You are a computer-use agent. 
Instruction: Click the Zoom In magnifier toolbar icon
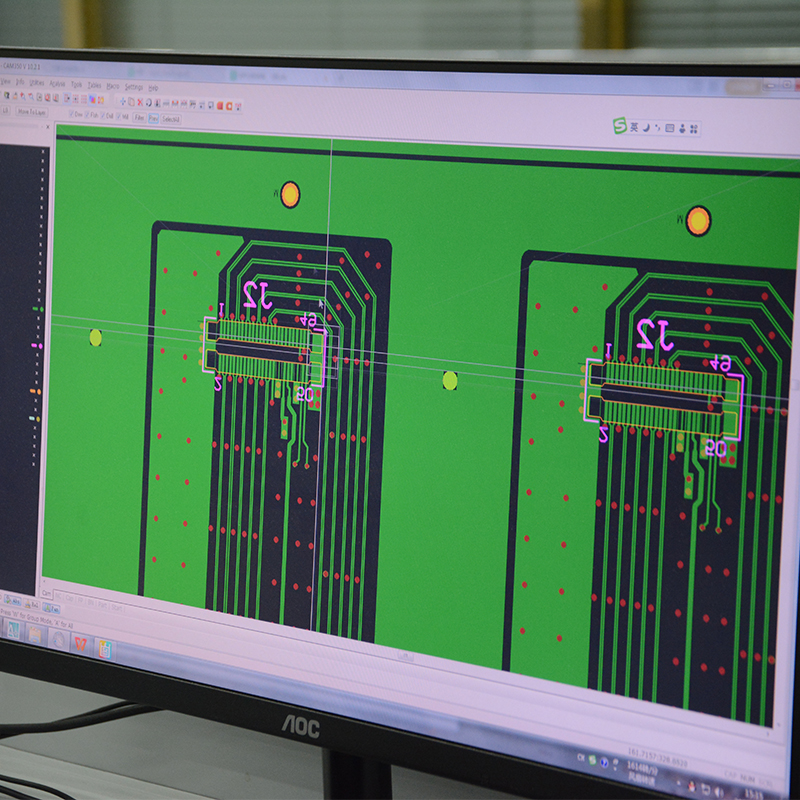(x=23, y=96)
